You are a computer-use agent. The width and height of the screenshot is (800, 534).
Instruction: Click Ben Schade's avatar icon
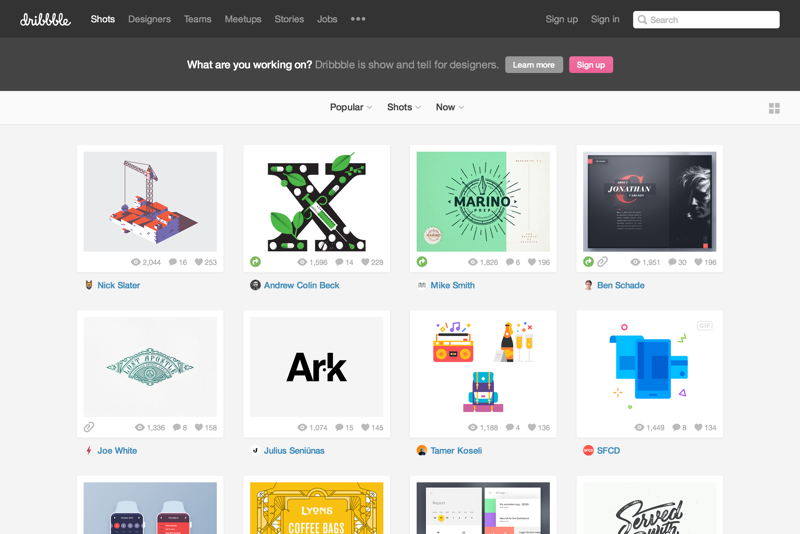[588, 285]
